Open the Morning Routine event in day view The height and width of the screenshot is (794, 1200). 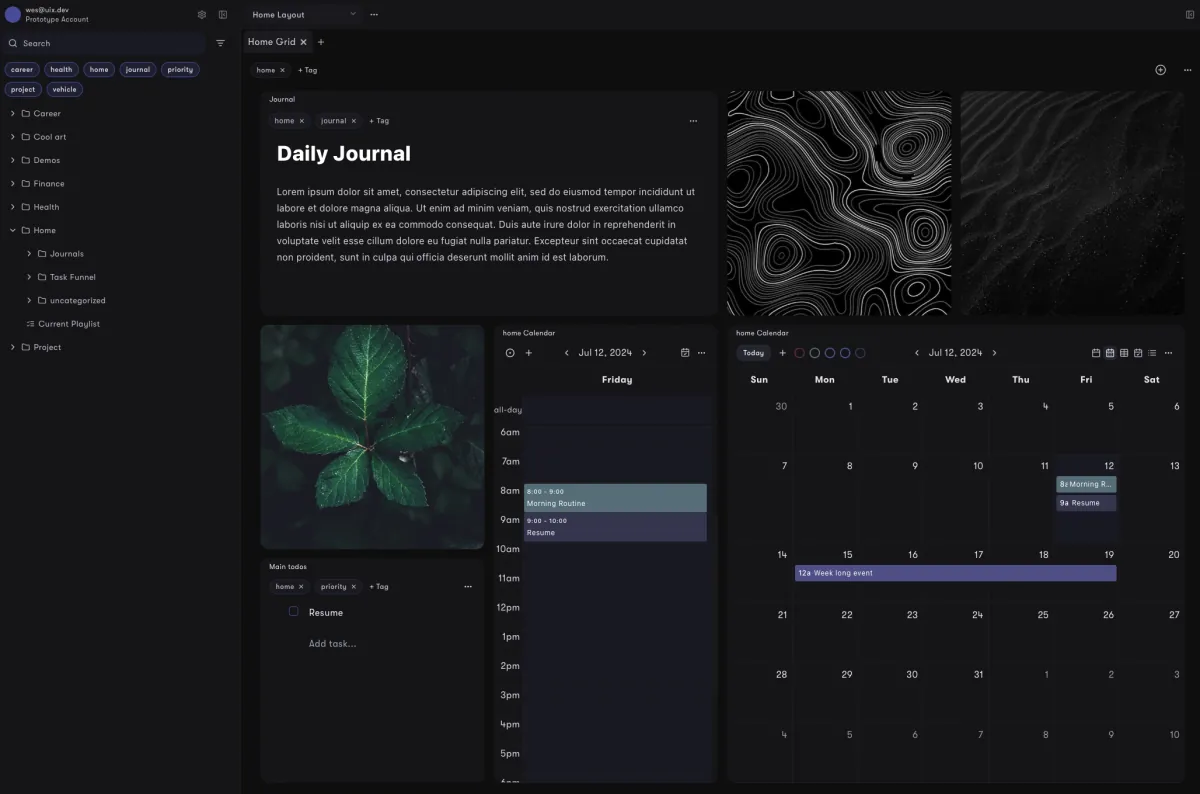[615, 498]
